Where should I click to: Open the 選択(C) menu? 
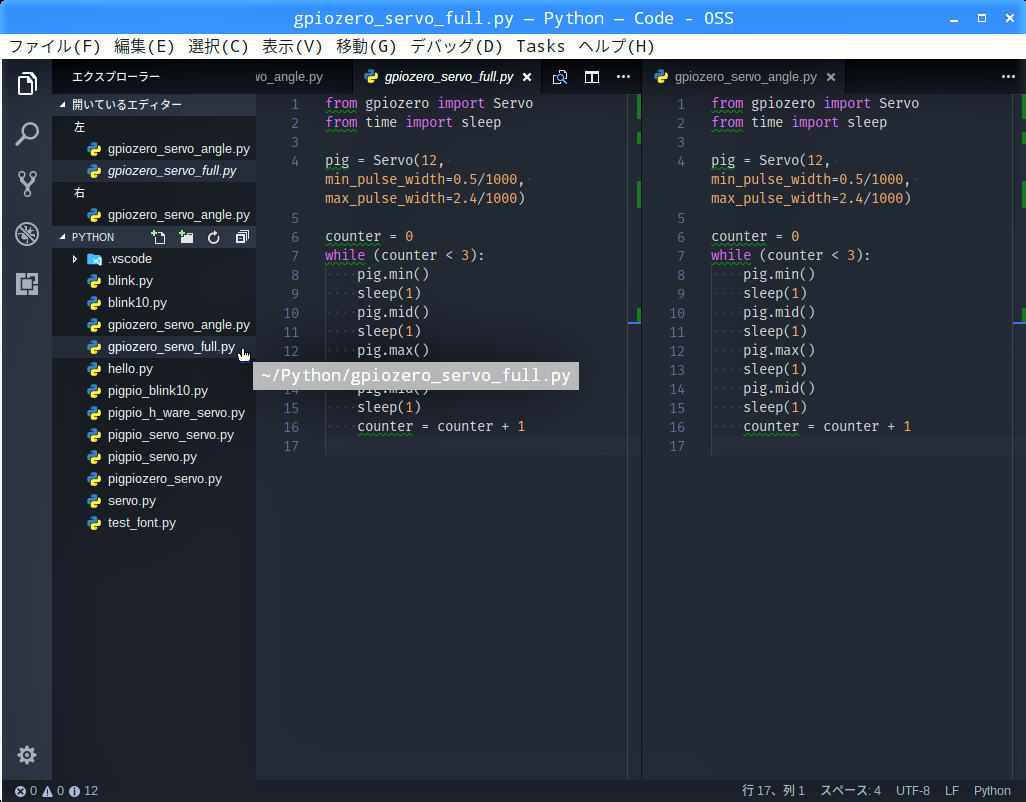pos(218,46)
